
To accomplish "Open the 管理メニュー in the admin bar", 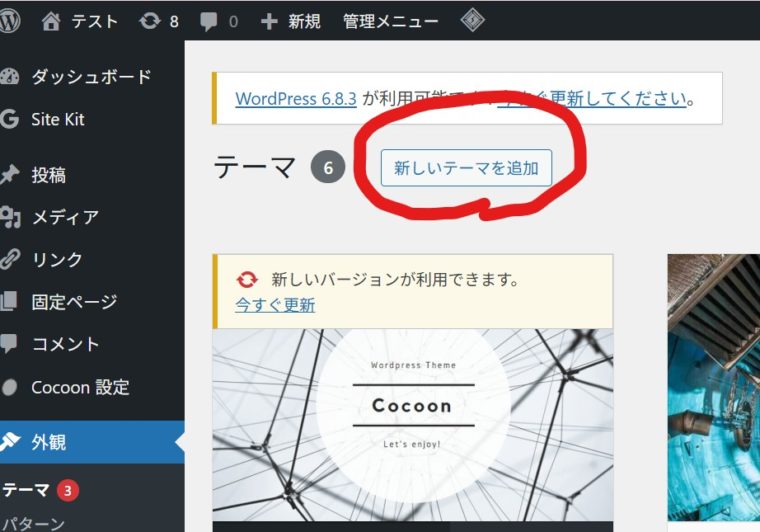I will click(390, 21).
